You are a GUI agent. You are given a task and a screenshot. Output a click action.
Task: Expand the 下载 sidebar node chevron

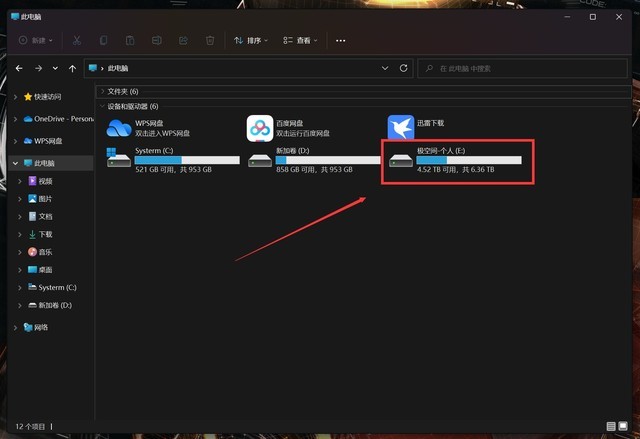click(x=20, y=234)
